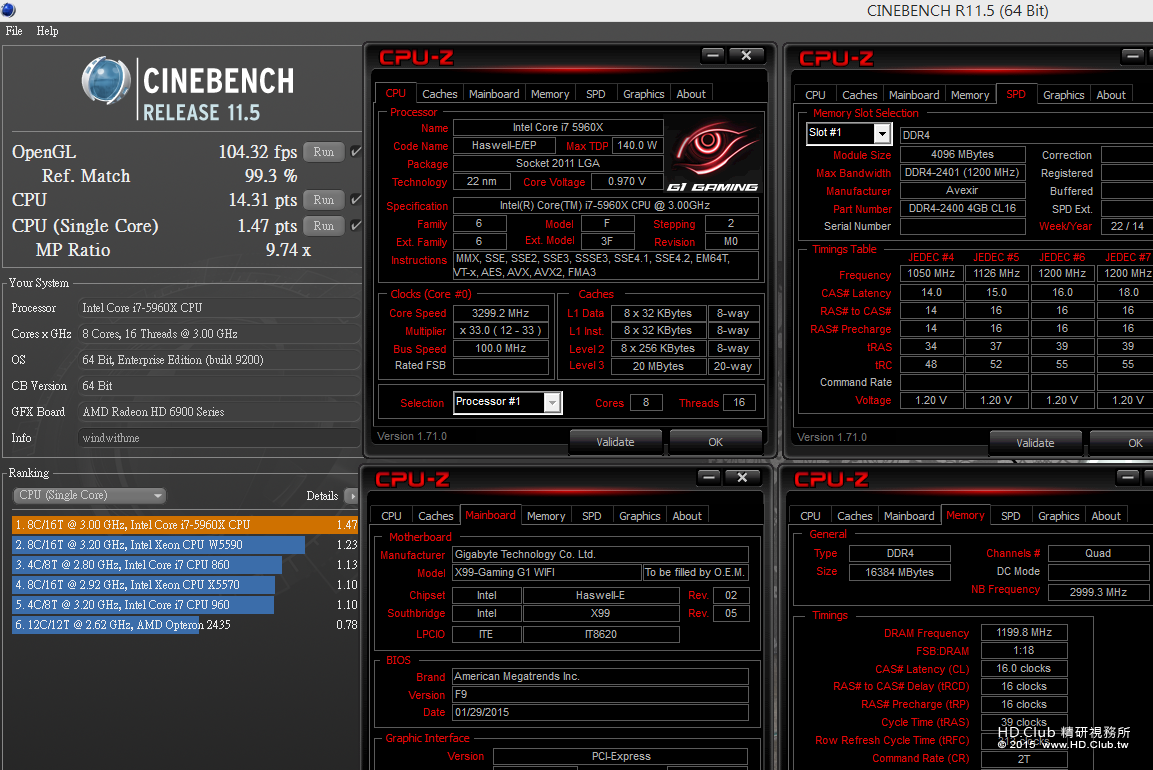The width and height of the screenshot is (1153, 770).
Task: Open About tab in Mainboard CPU-Z window
Action: [687, 516]
